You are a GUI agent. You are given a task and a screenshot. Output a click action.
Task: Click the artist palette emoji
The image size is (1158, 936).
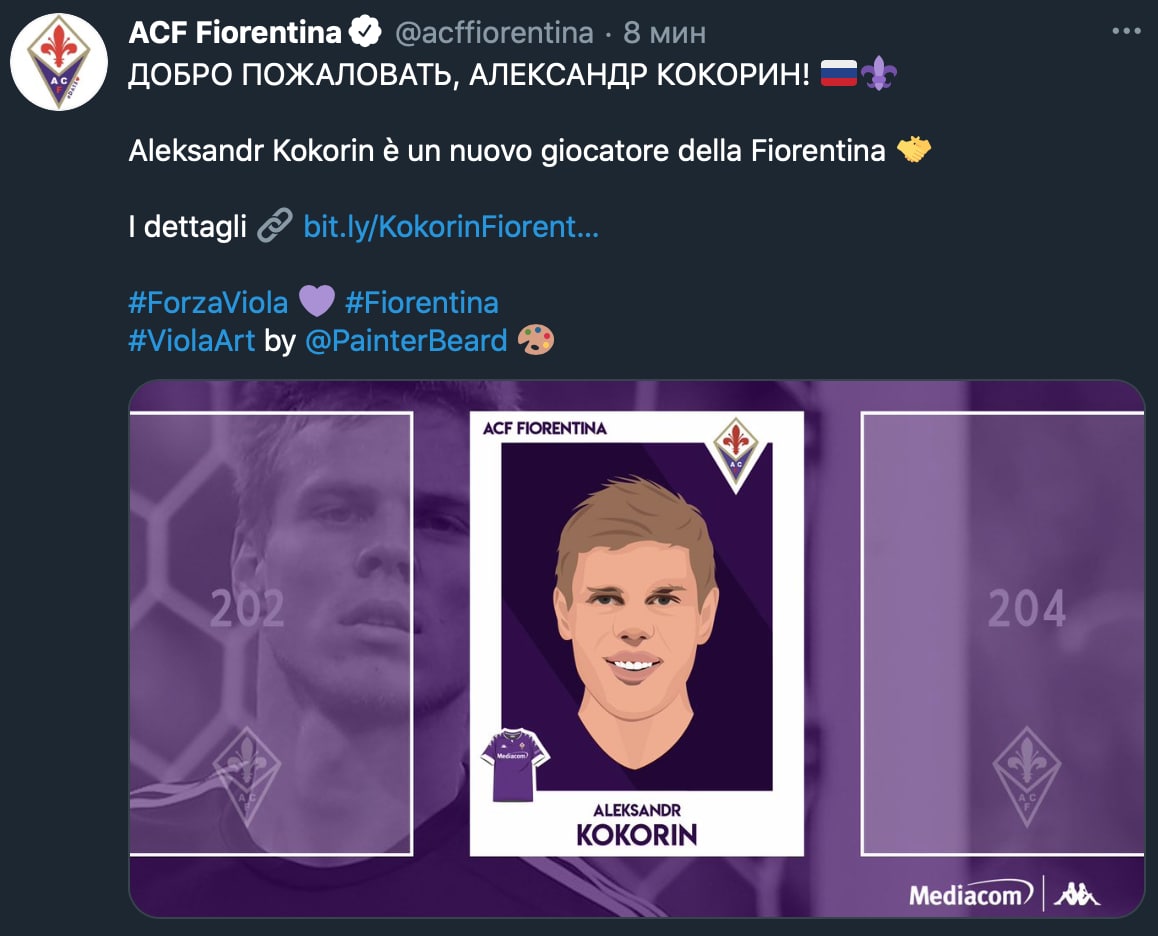(536, 341)
